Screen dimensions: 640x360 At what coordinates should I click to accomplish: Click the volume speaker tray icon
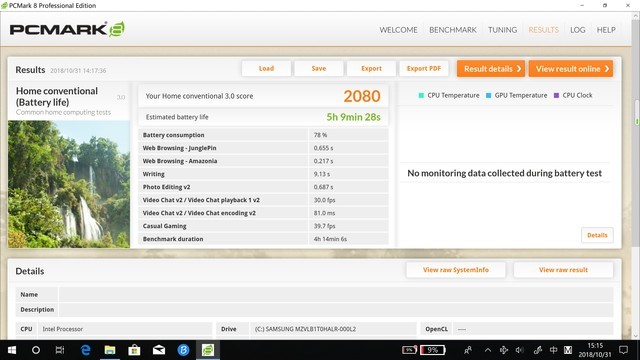point(520,350)
